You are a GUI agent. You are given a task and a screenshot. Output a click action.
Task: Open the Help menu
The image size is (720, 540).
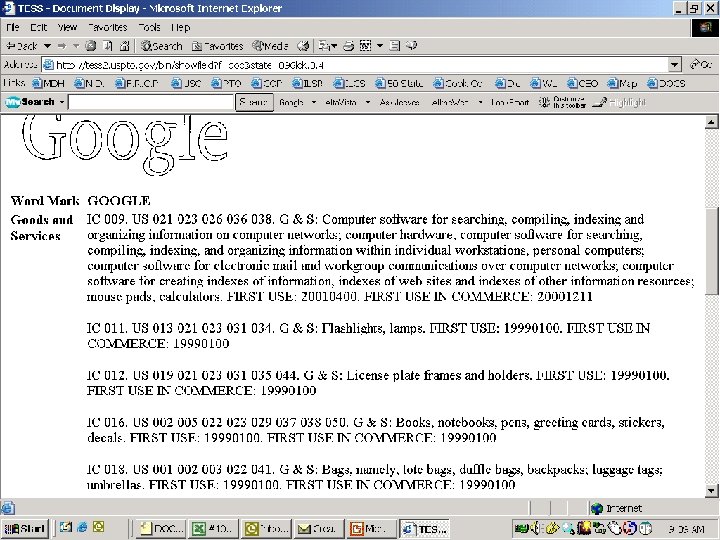point(180,28)
